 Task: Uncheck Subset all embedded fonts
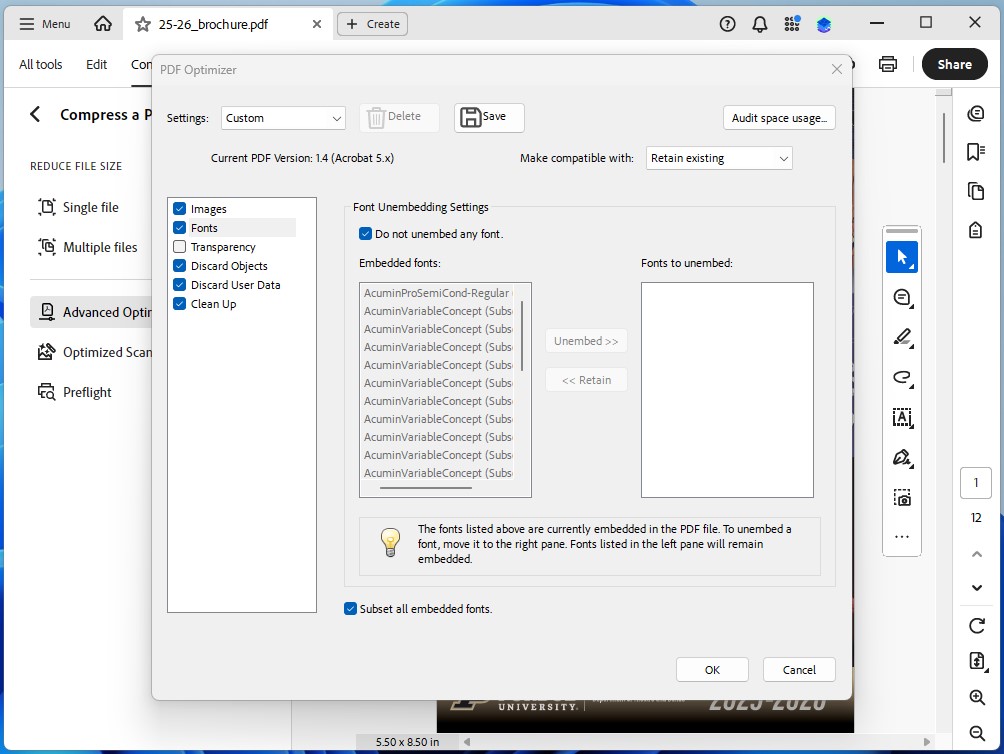coord(350,609)
